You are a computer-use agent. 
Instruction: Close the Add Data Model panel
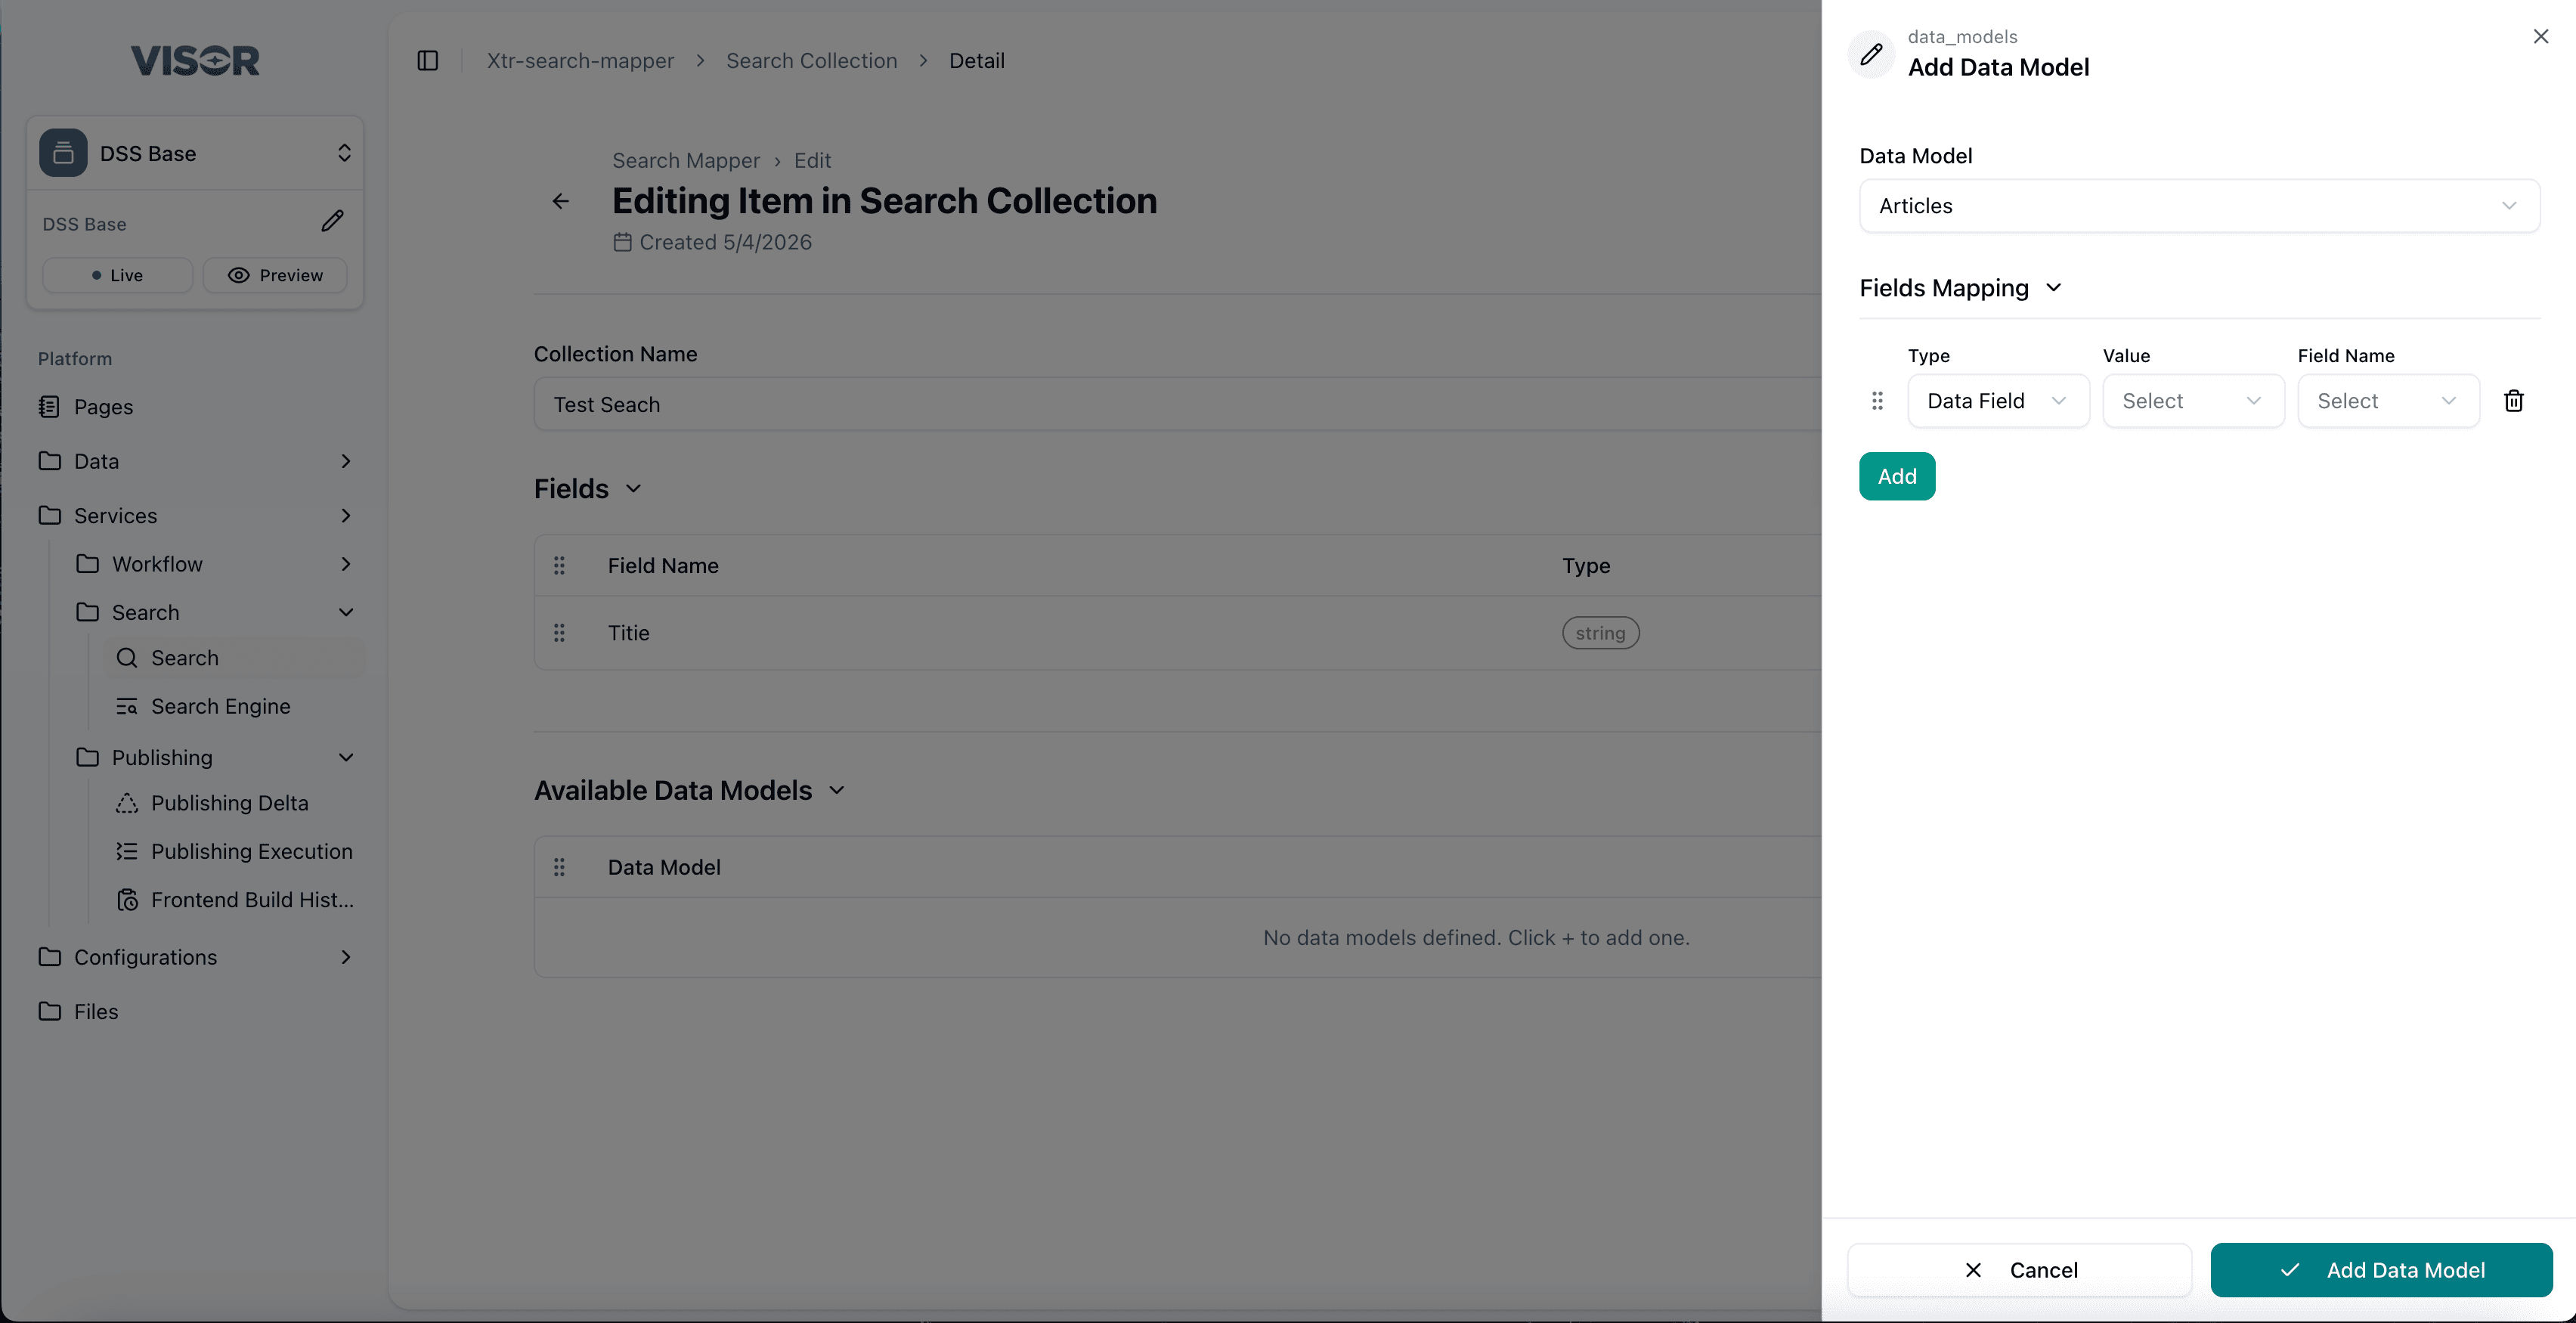[2541, 36]
